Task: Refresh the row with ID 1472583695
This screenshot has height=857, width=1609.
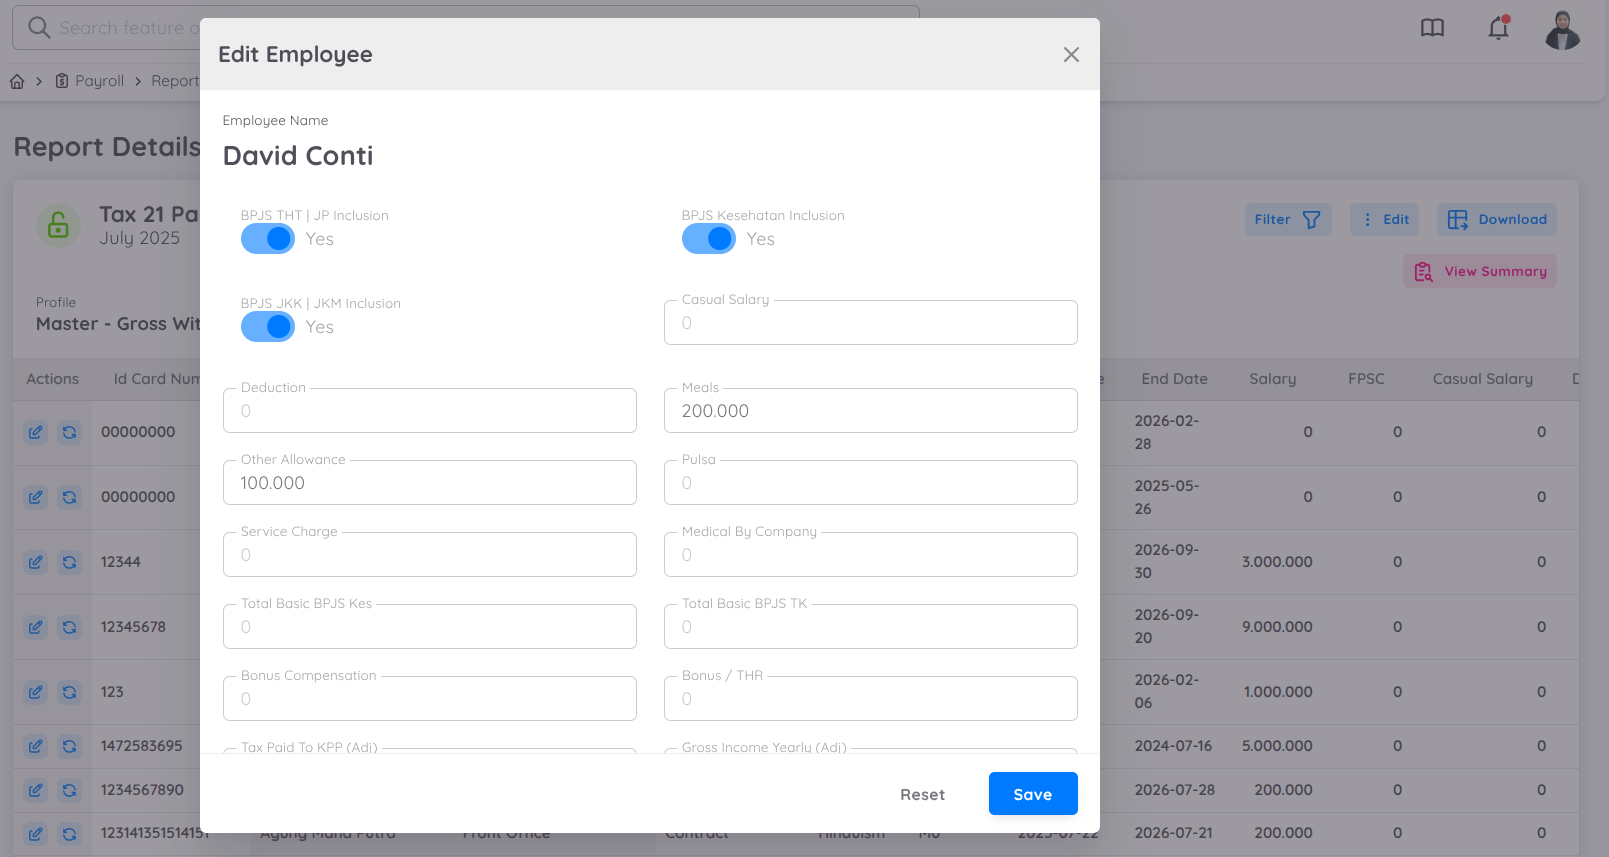Action: pos(69,746)
